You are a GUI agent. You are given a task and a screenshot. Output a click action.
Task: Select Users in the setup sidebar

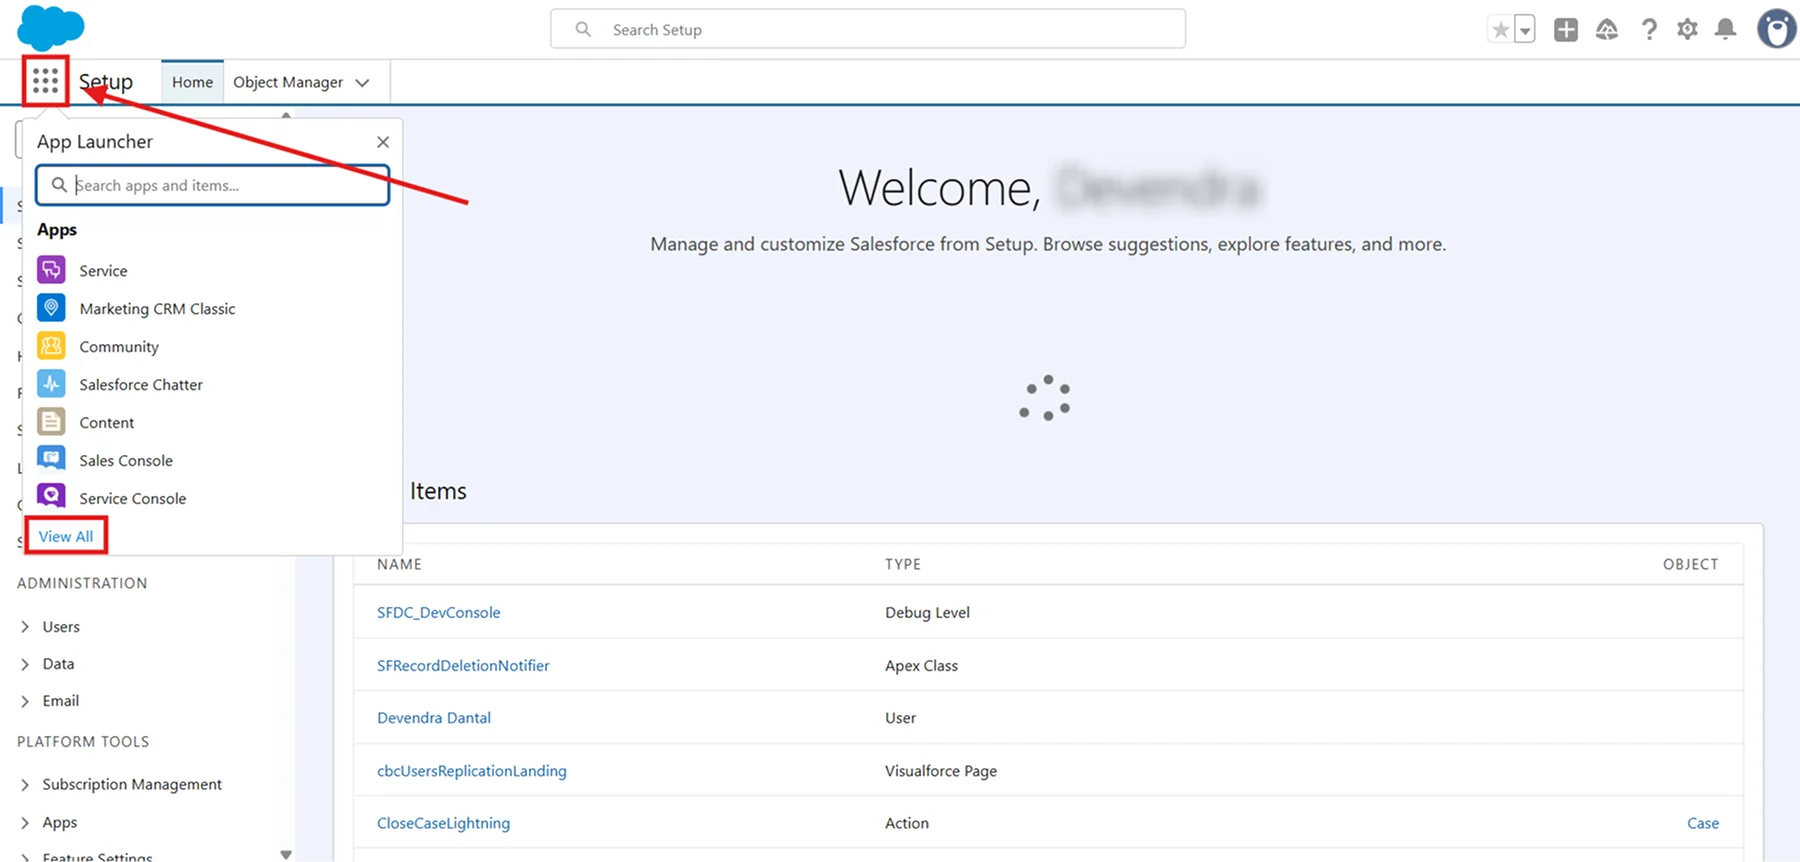pos(61,627)
